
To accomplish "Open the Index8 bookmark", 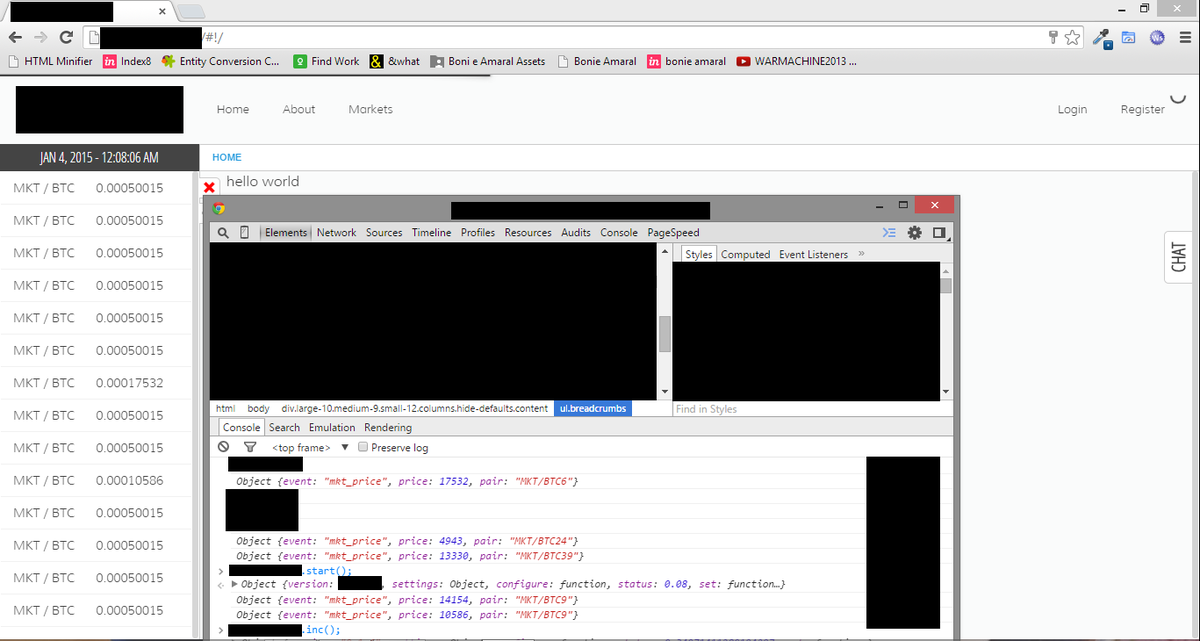I will 127,61.
